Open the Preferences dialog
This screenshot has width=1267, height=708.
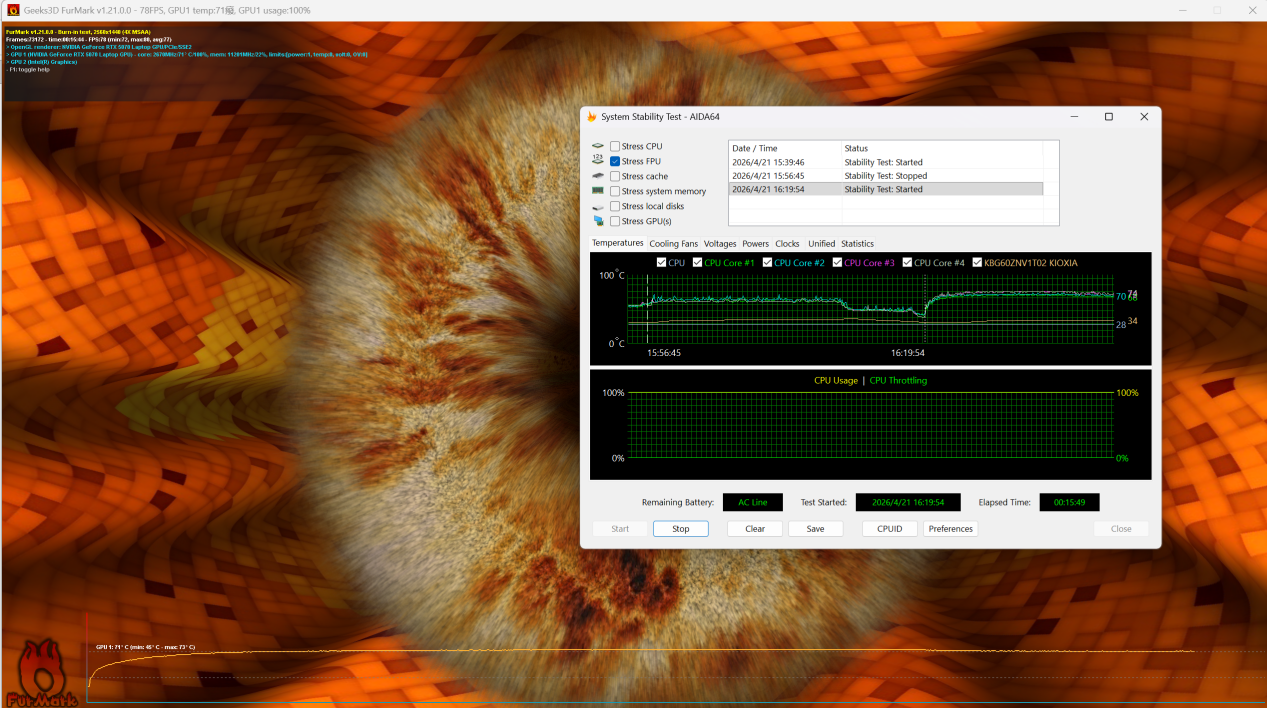coord(950,529)
